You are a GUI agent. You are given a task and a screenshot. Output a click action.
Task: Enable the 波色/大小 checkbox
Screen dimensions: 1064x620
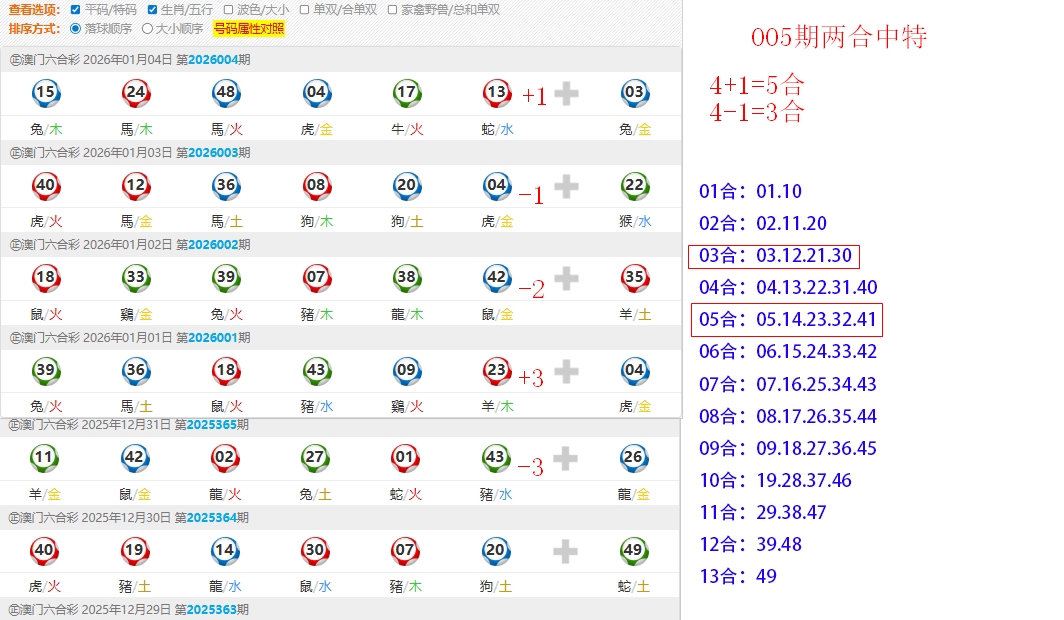229,10
